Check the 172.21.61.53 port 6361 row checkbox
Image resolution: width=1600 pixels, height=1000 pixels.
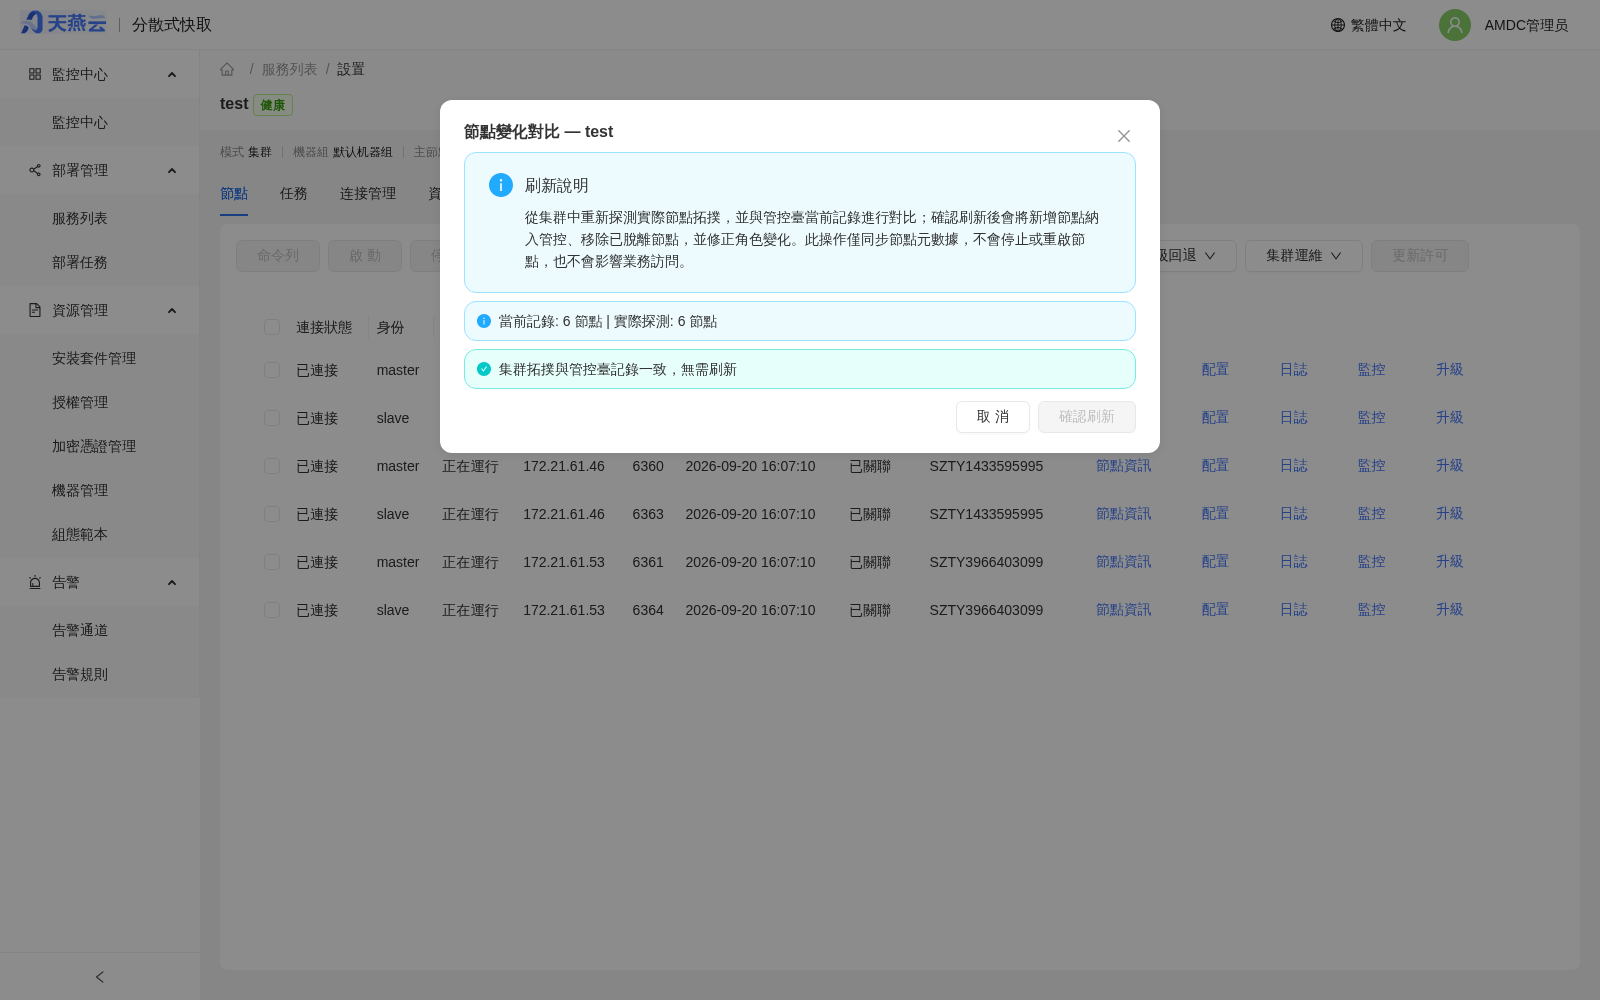click(272, 562)
